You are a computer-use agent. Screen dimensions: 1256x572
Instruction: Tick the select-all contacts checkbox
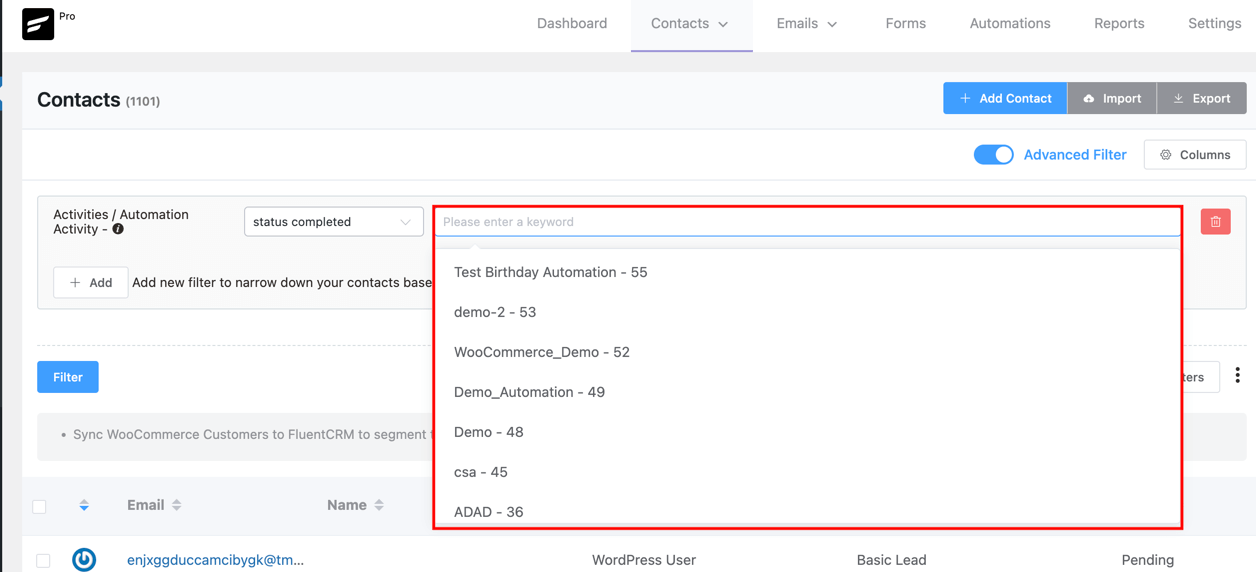click(x=40, y=506)
